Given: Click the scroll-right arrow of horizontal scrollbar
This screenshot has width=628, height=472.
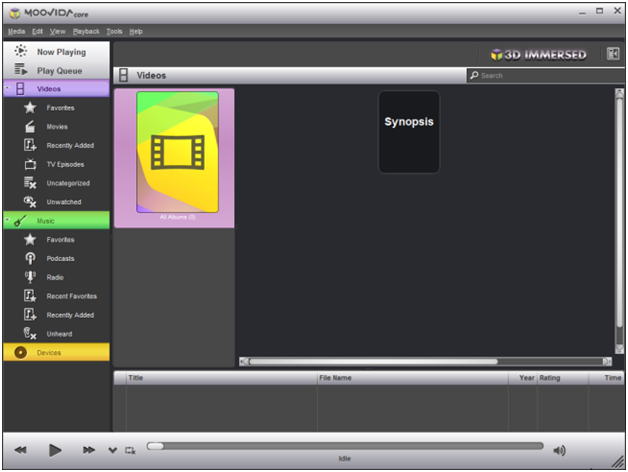Looking at the screenshot, I should (x=607, y=361).
